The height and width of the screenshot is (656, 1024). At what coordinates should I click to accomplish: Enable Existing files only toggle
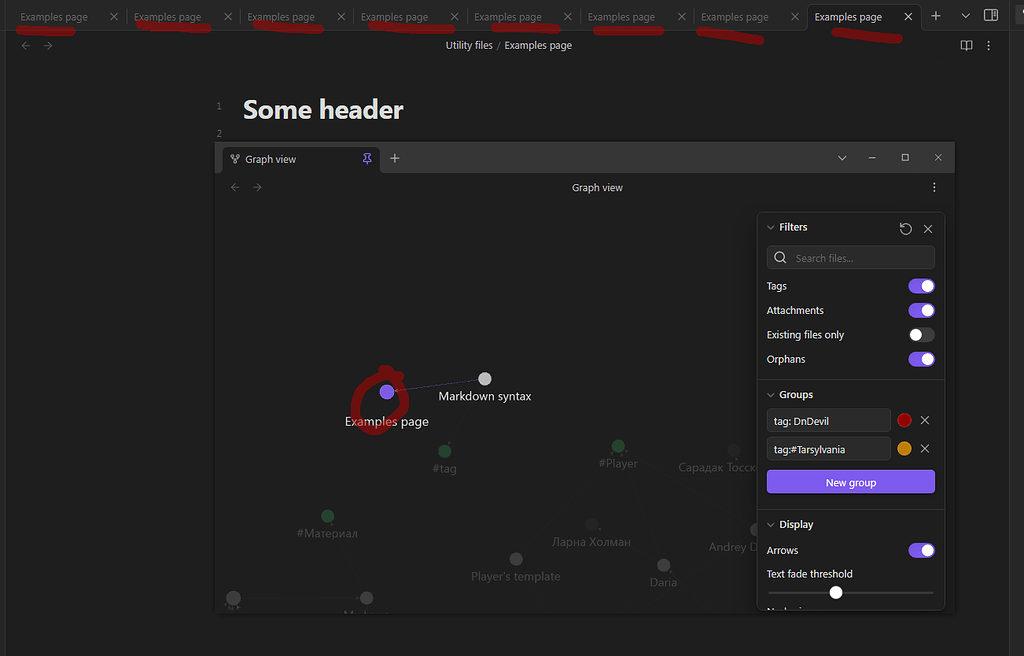tap(921, 335)
